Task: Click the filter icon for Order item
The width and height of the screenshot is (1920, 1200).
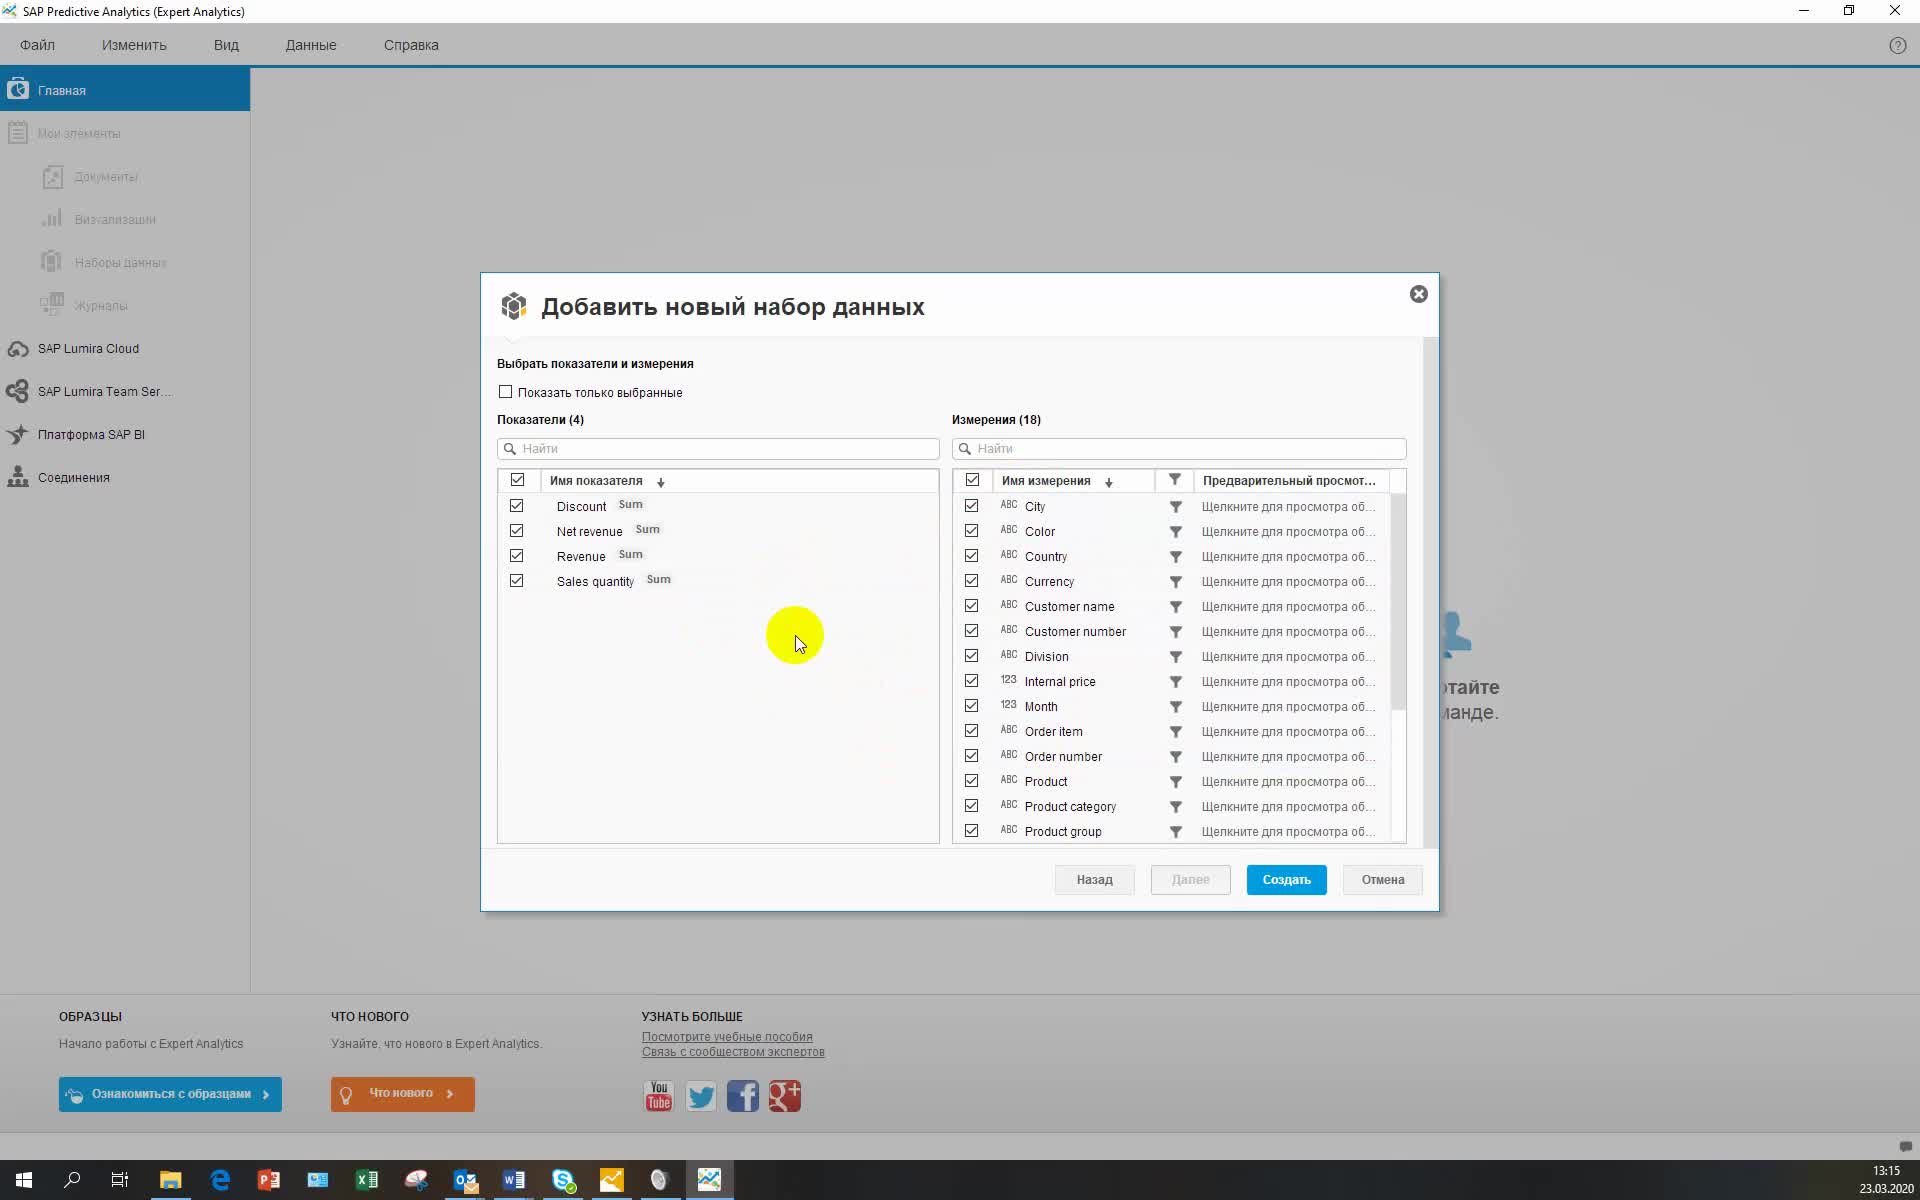Action: (1176, 732)
